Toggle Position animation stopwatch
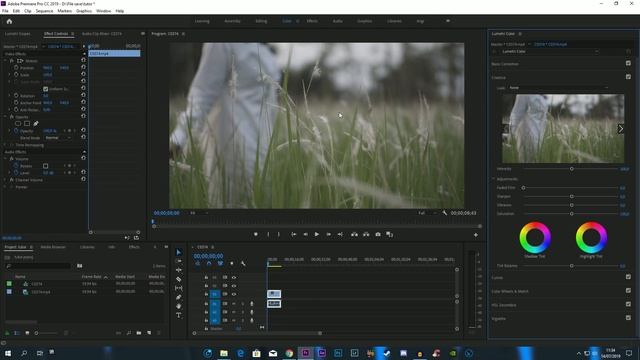Screen dimensions: 640x360 (x=16, y=68)
